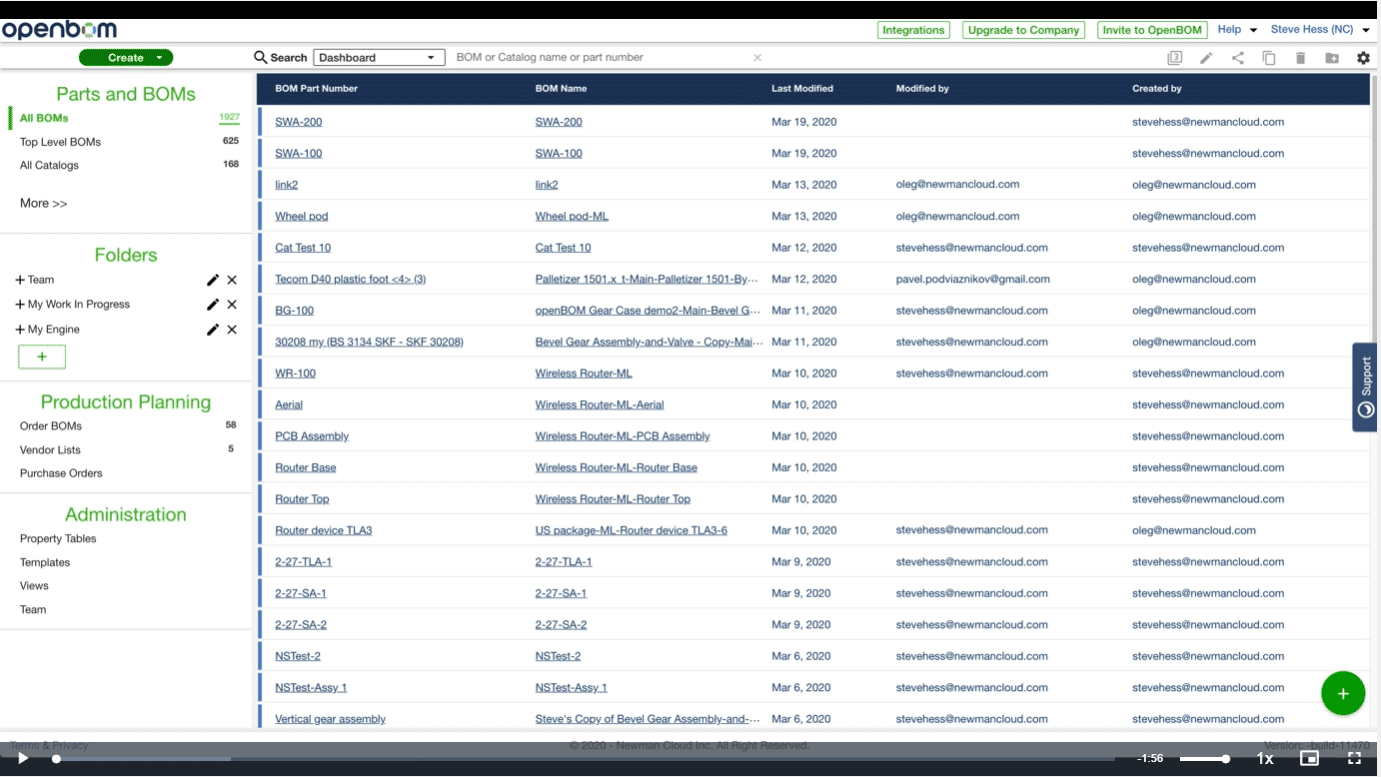Sort by BOM Part Number column header

coord(316,89)
